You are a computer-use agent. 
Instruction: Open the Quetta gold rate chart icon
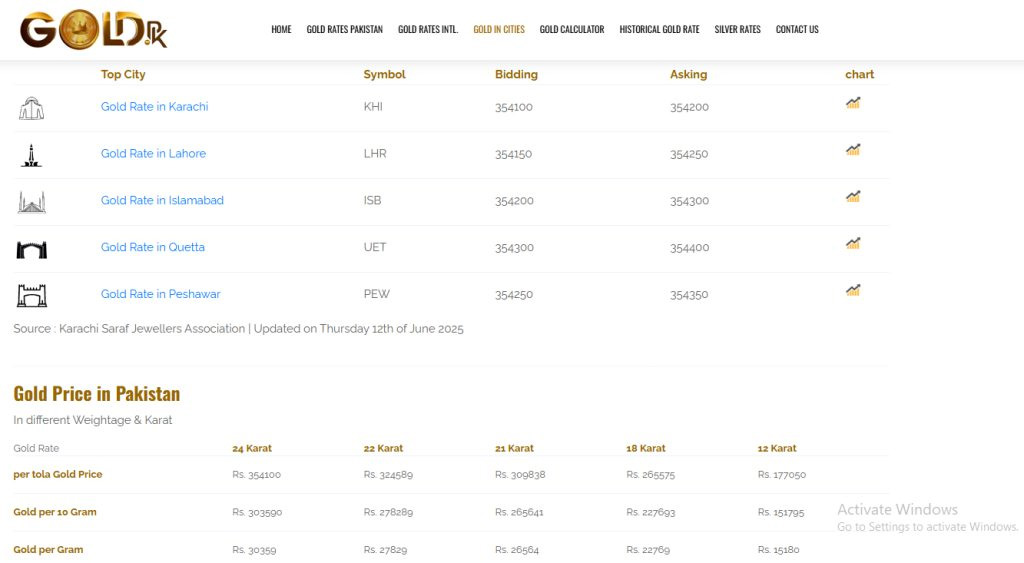pos(853,243)
